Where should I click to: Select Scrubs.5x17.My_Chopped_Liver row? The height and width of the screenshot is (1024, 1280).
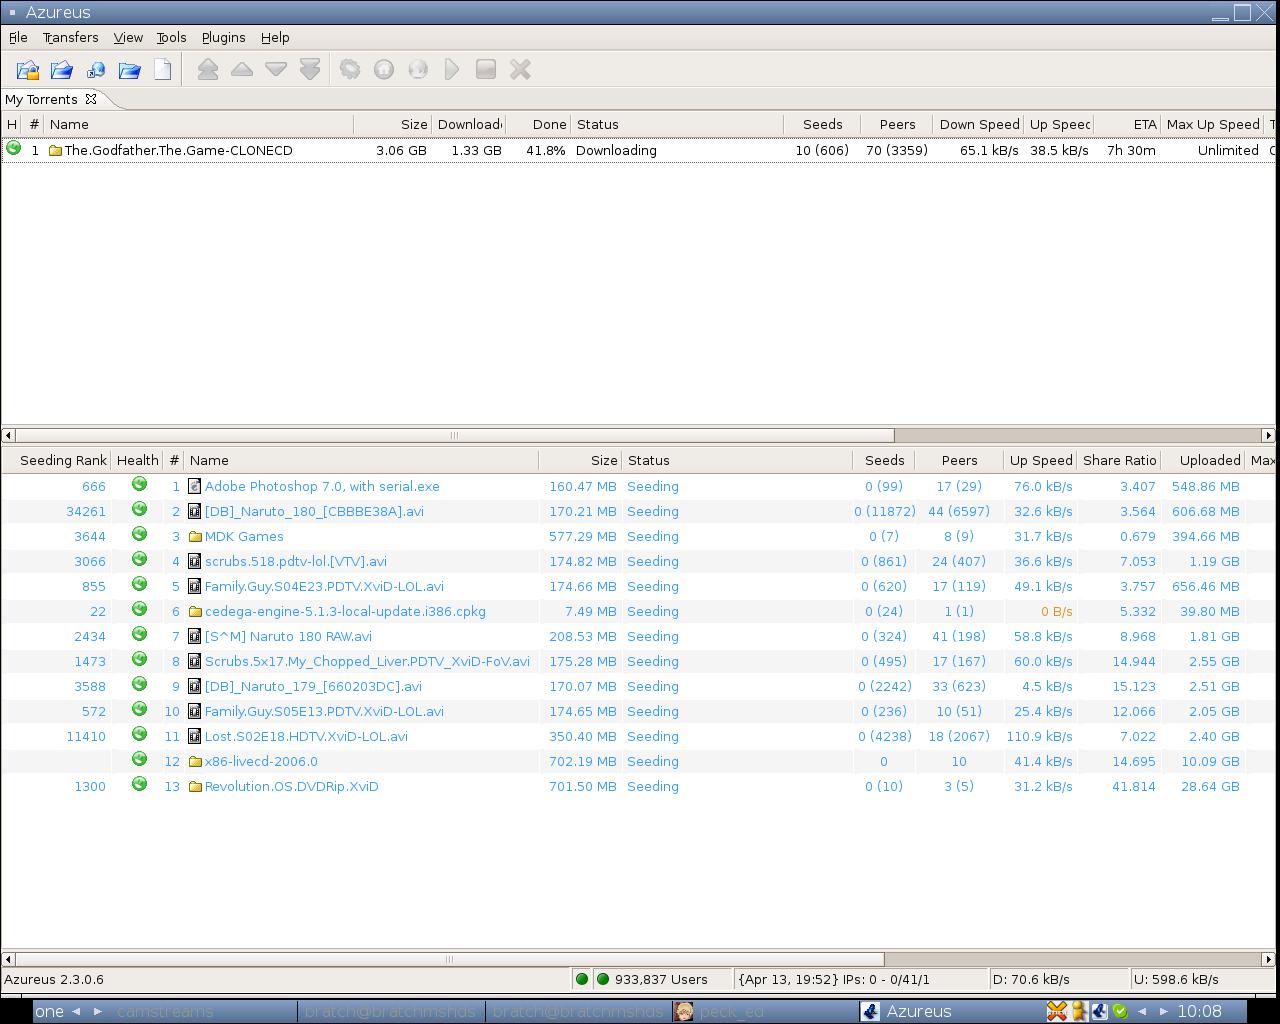638,661
